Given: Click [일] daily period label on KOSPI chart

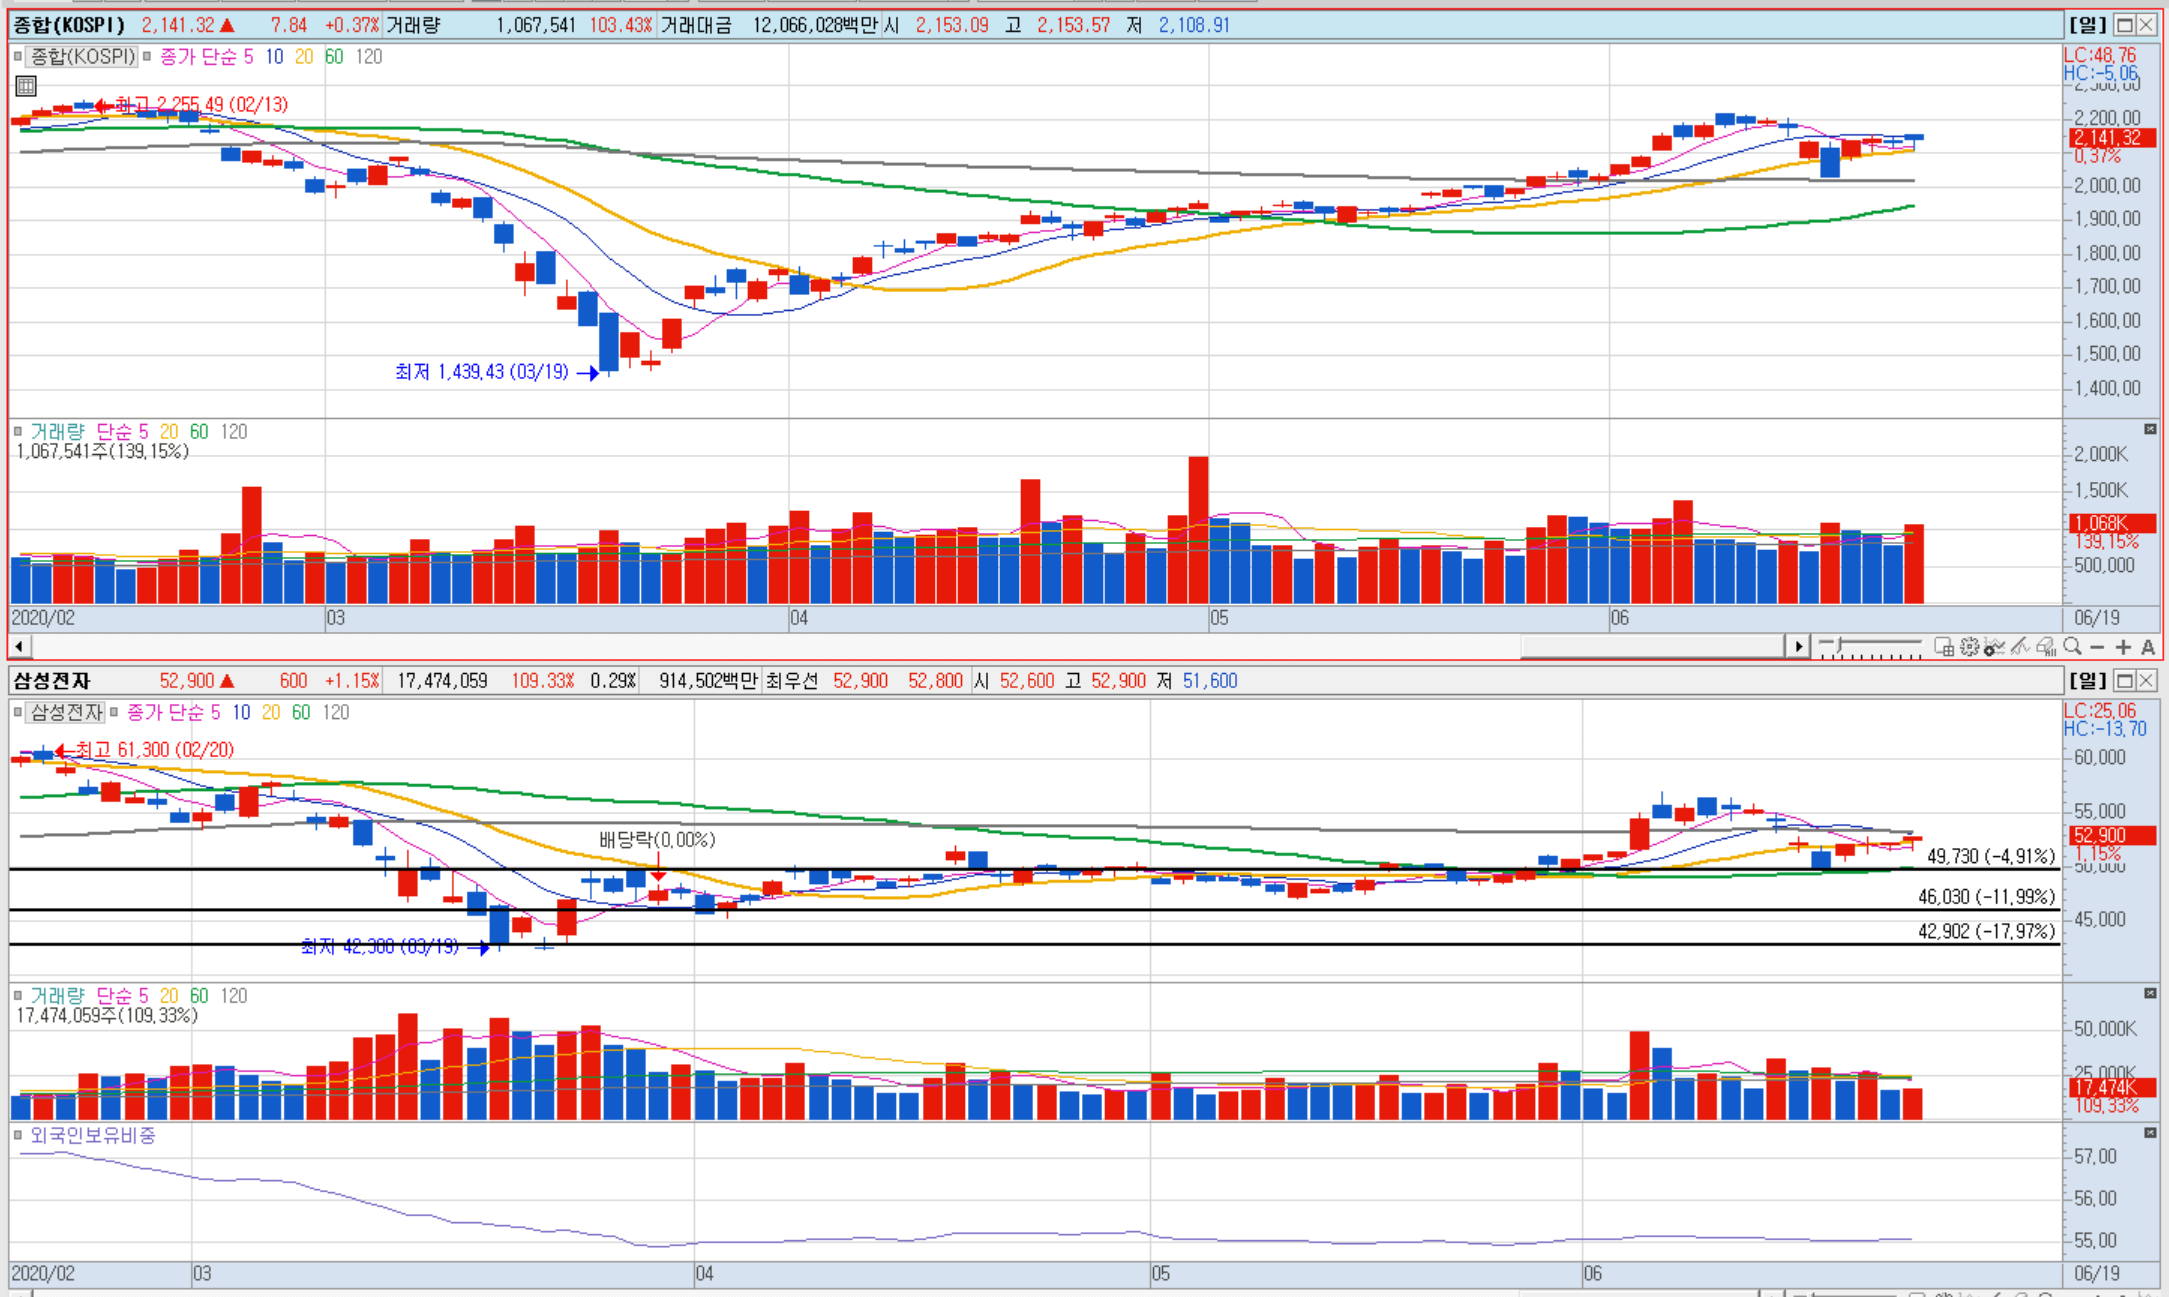Looking at the screenshot, I should [2088, 25].
